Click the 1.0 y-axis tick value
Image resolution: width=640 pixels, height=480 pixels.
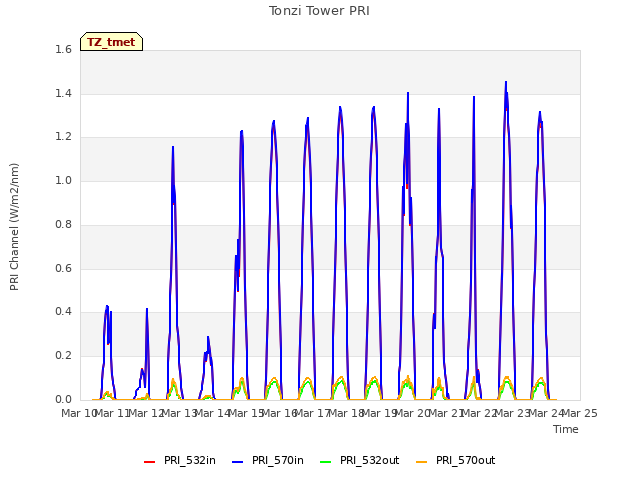click(63, 180)
